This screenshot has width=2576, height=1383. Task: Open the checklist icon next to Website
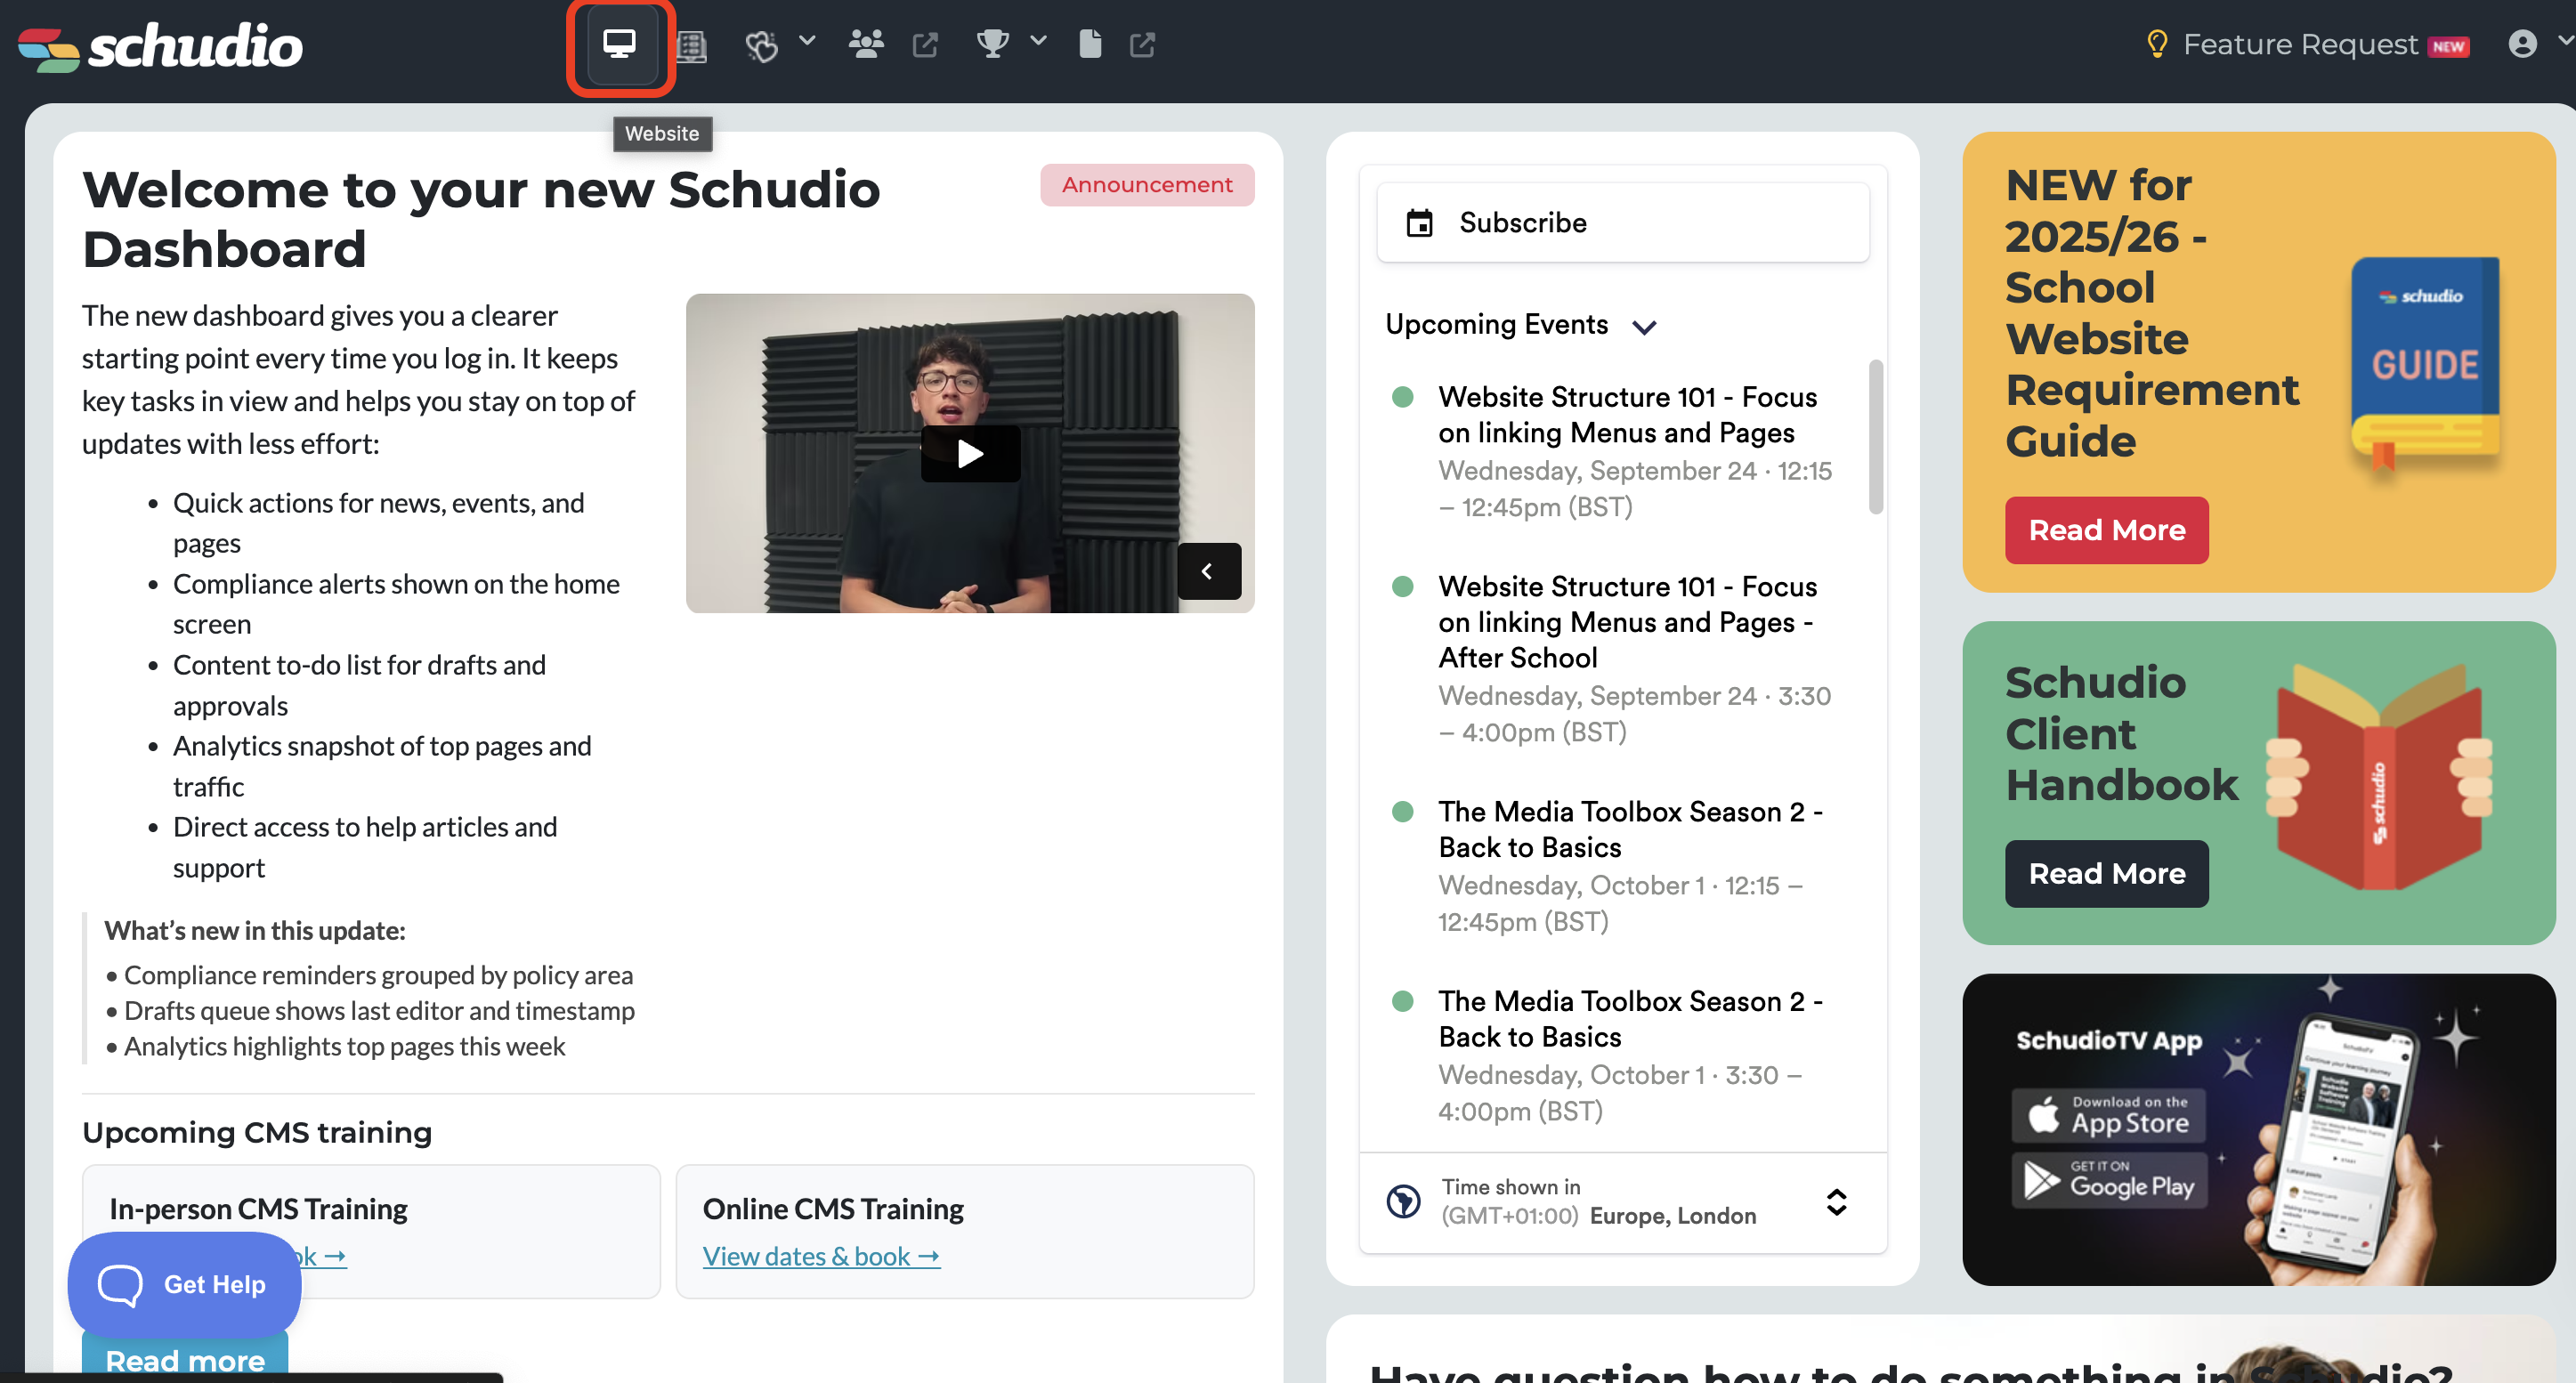tap(691, 46)
